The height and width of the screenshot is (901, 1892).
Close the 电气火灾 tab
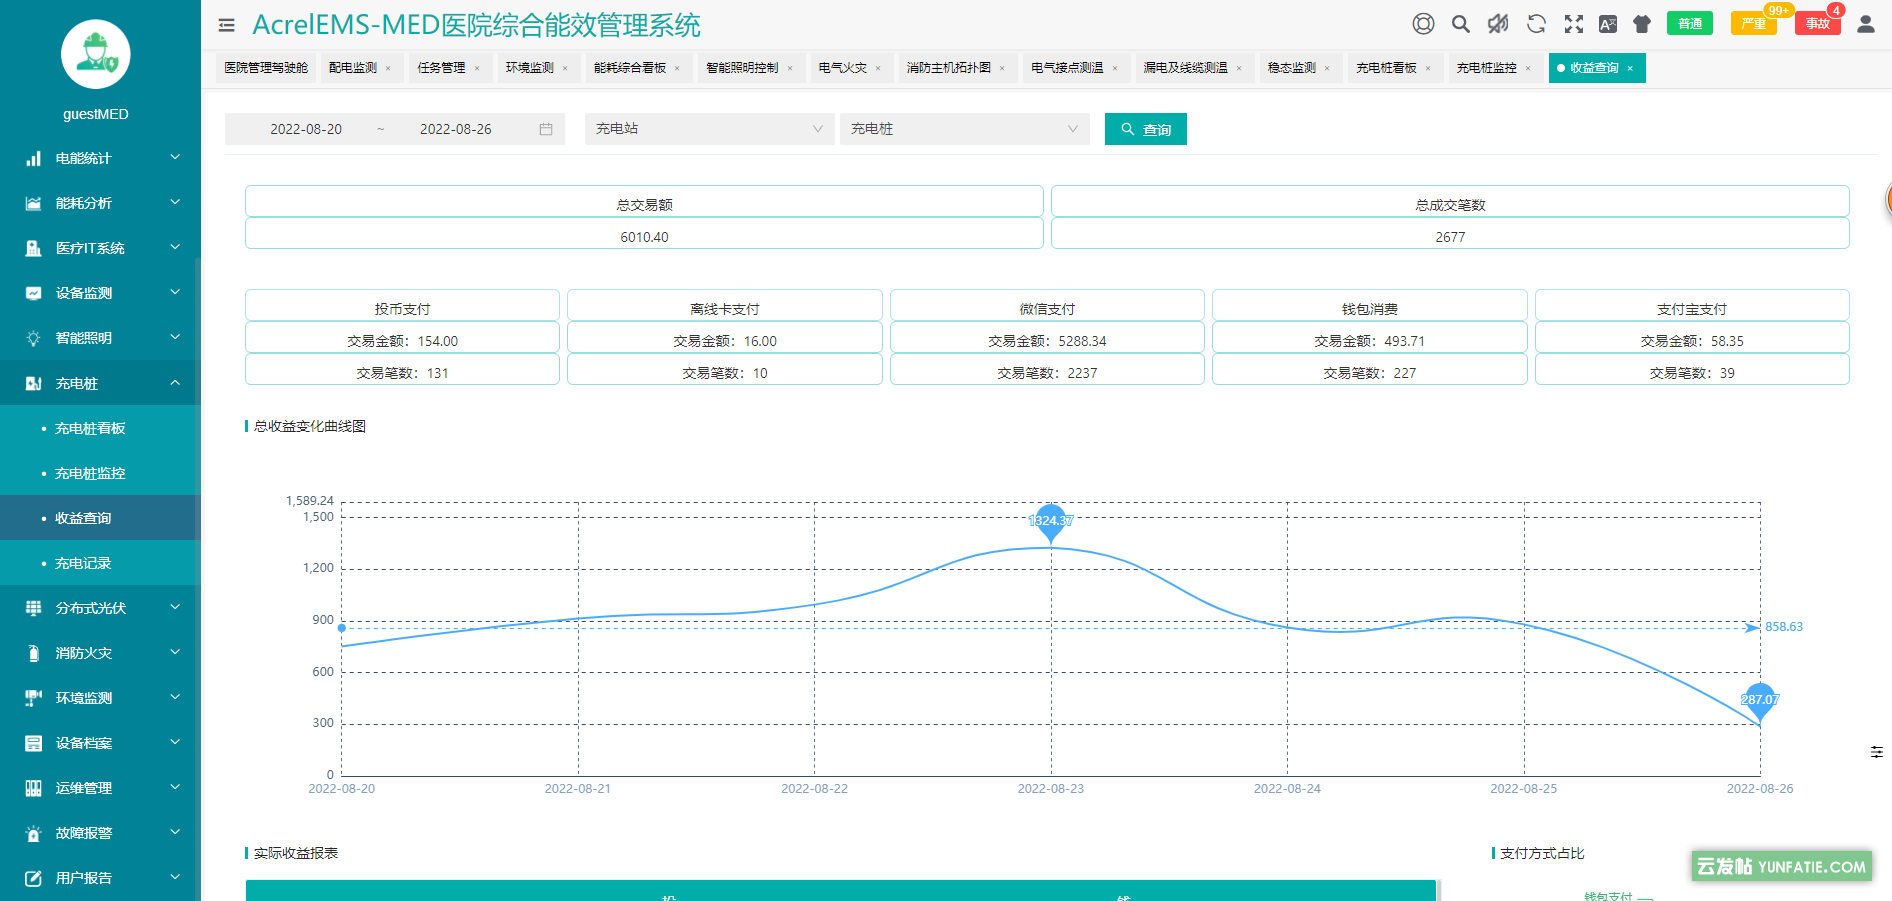(878, 69)
